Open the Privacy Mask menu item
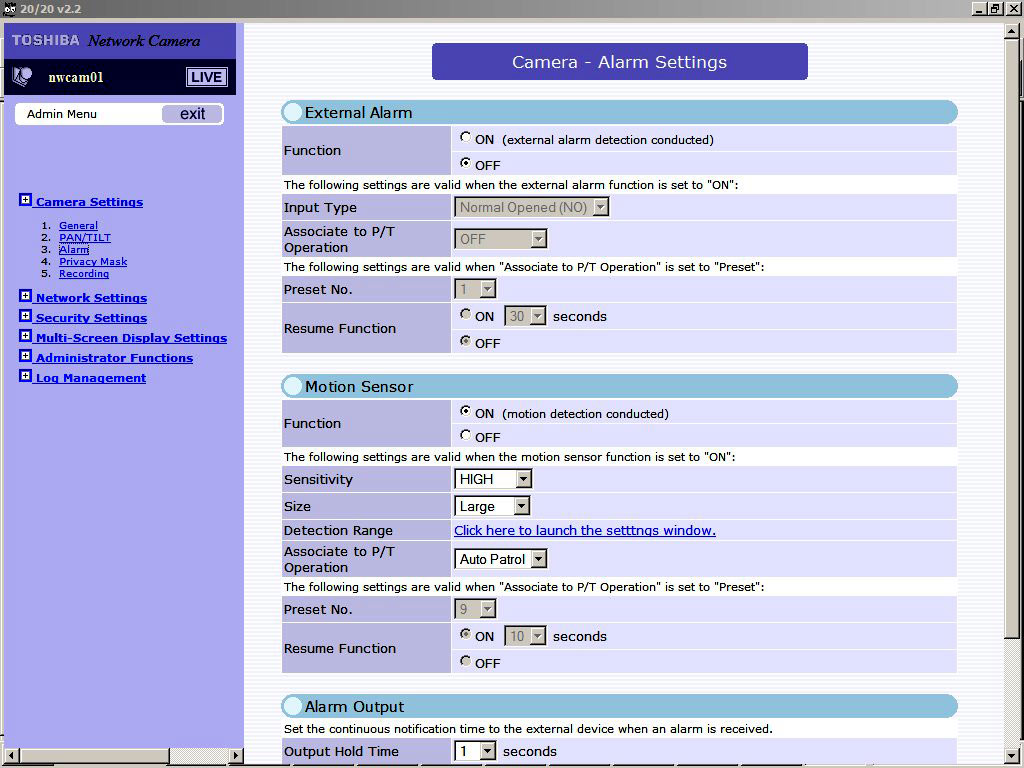This screenshot has width=1024, height=768. tap(93, 262)
